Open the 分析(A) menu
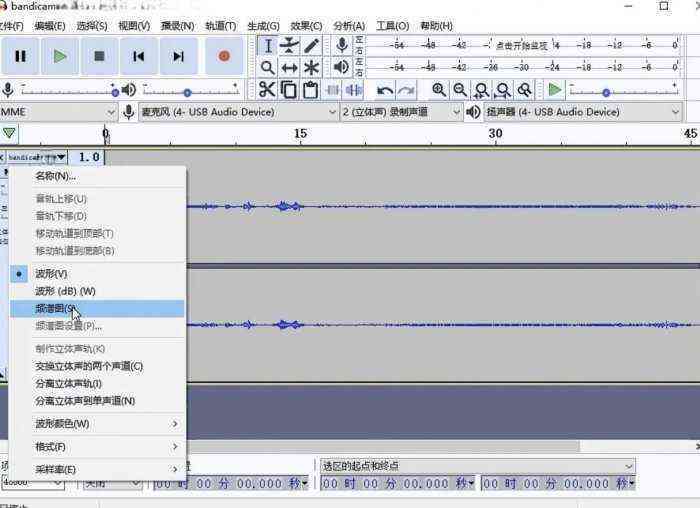 point(349,26)
